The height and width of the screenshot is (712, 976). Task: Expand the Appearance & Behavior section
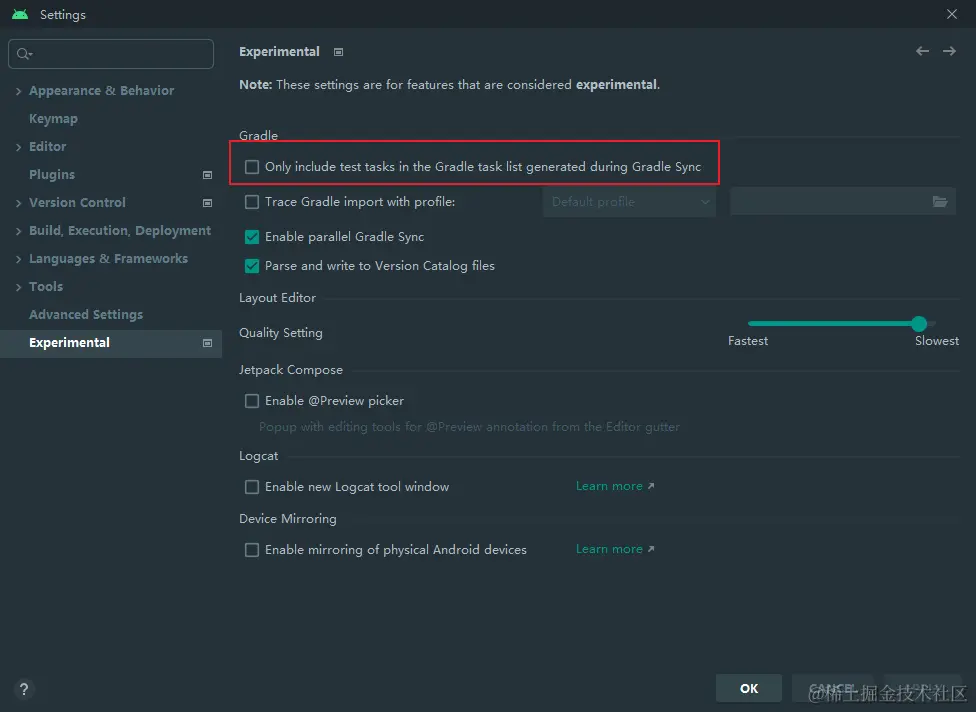tap(18, 91)
